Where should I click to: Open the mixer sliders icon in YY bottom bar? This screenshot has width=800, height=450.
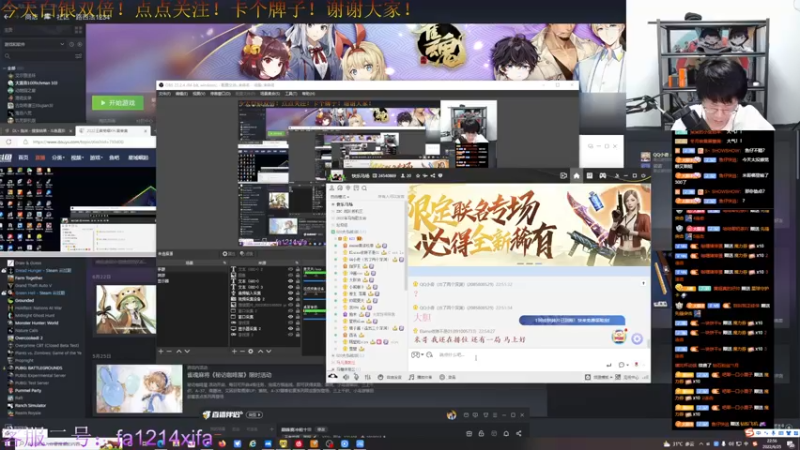click(x=367, y=377)
